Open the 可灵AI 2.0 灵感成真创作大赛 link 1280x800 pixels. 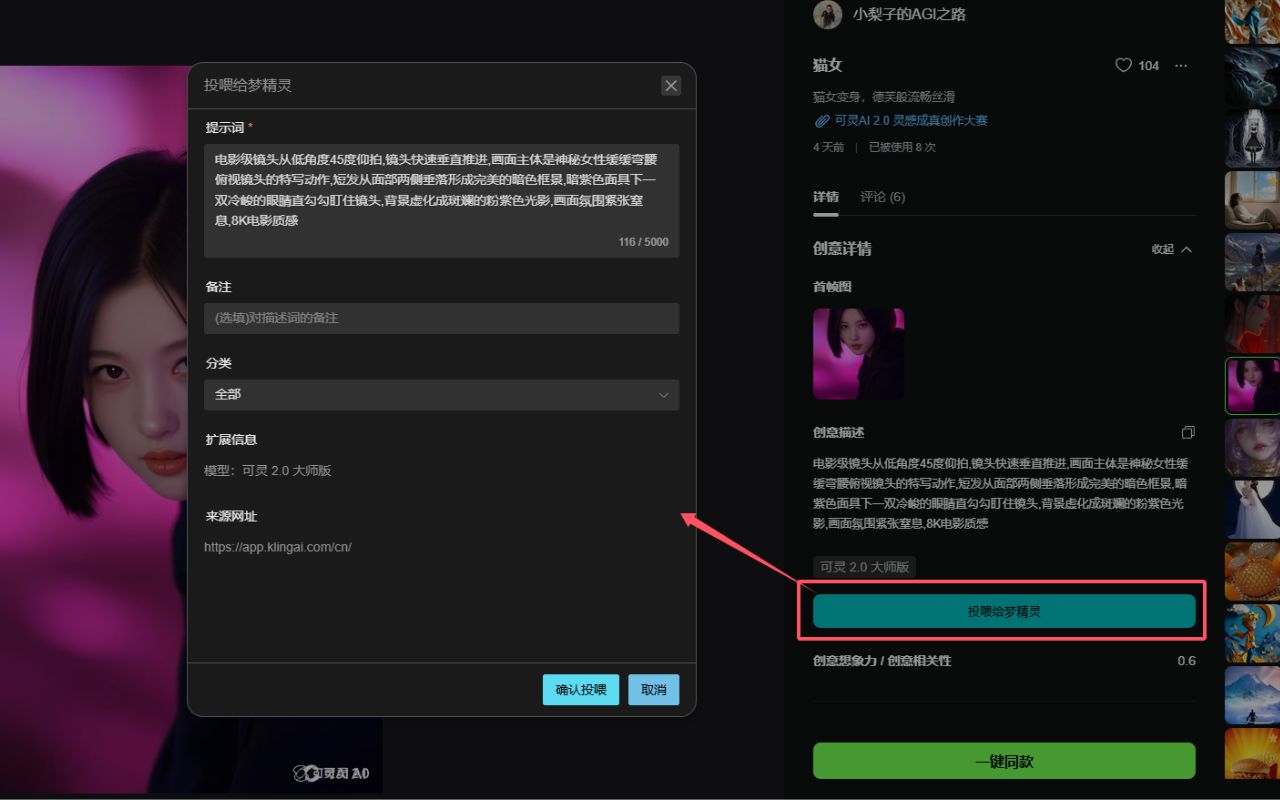[911, 121]
